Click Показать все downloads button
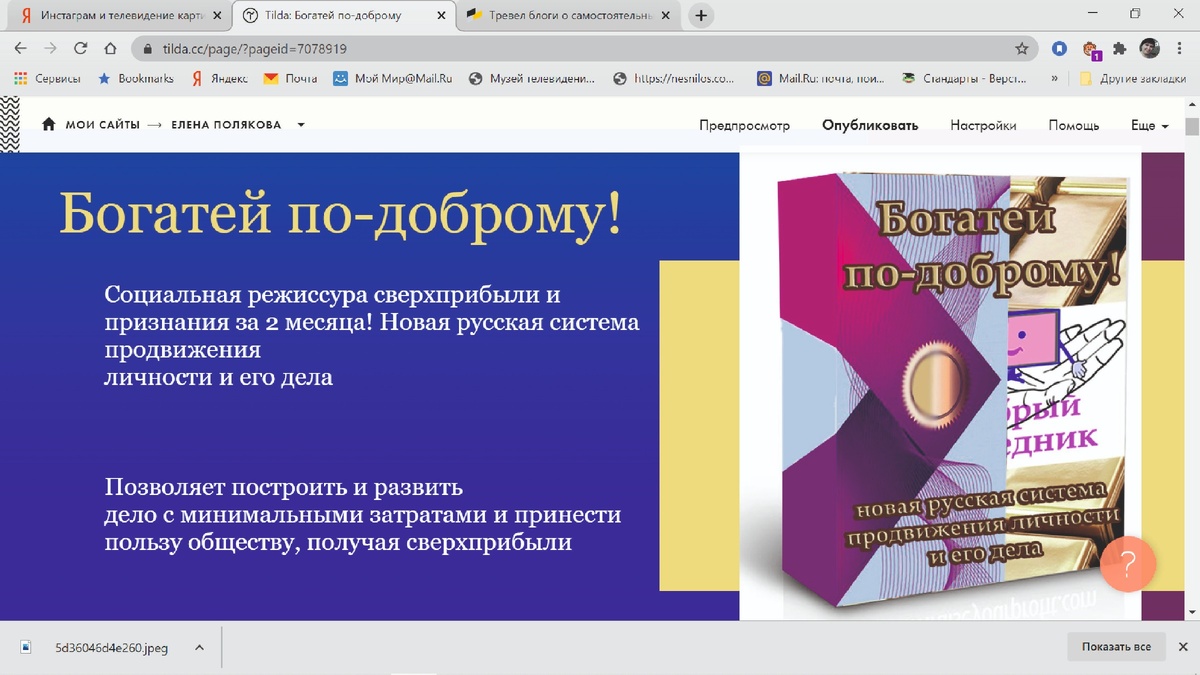Image resolution: width=1200 pixels, height=675 pixels. [1116, 647]
